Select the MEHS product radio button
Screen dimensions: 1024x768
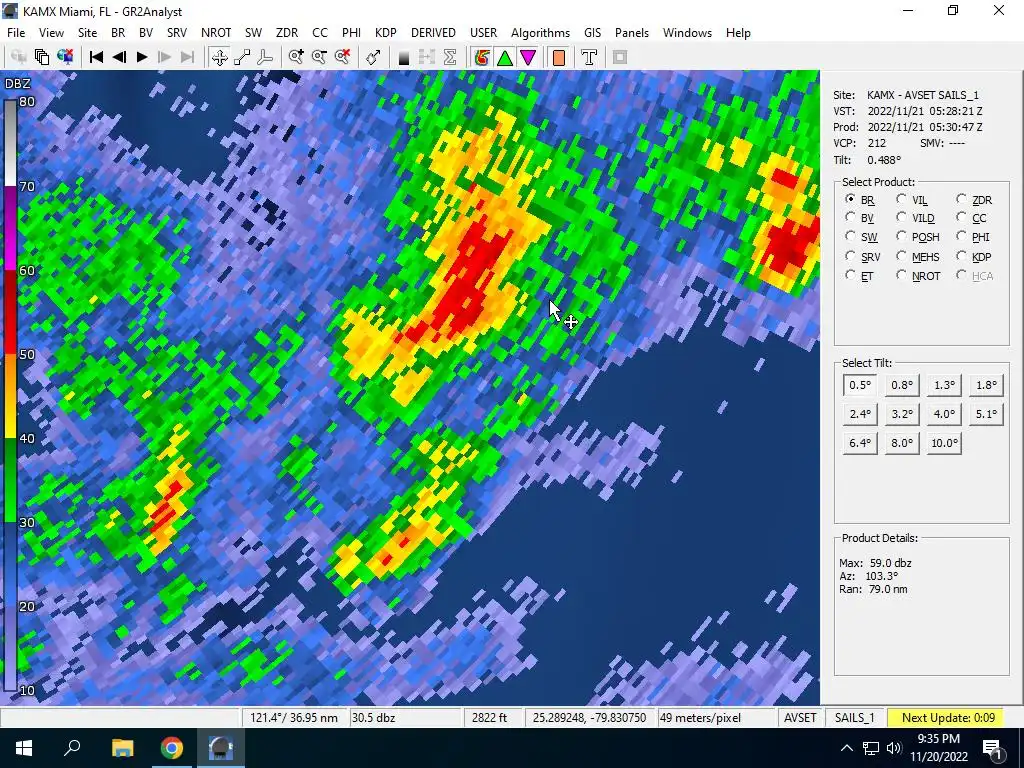[901, 256]
